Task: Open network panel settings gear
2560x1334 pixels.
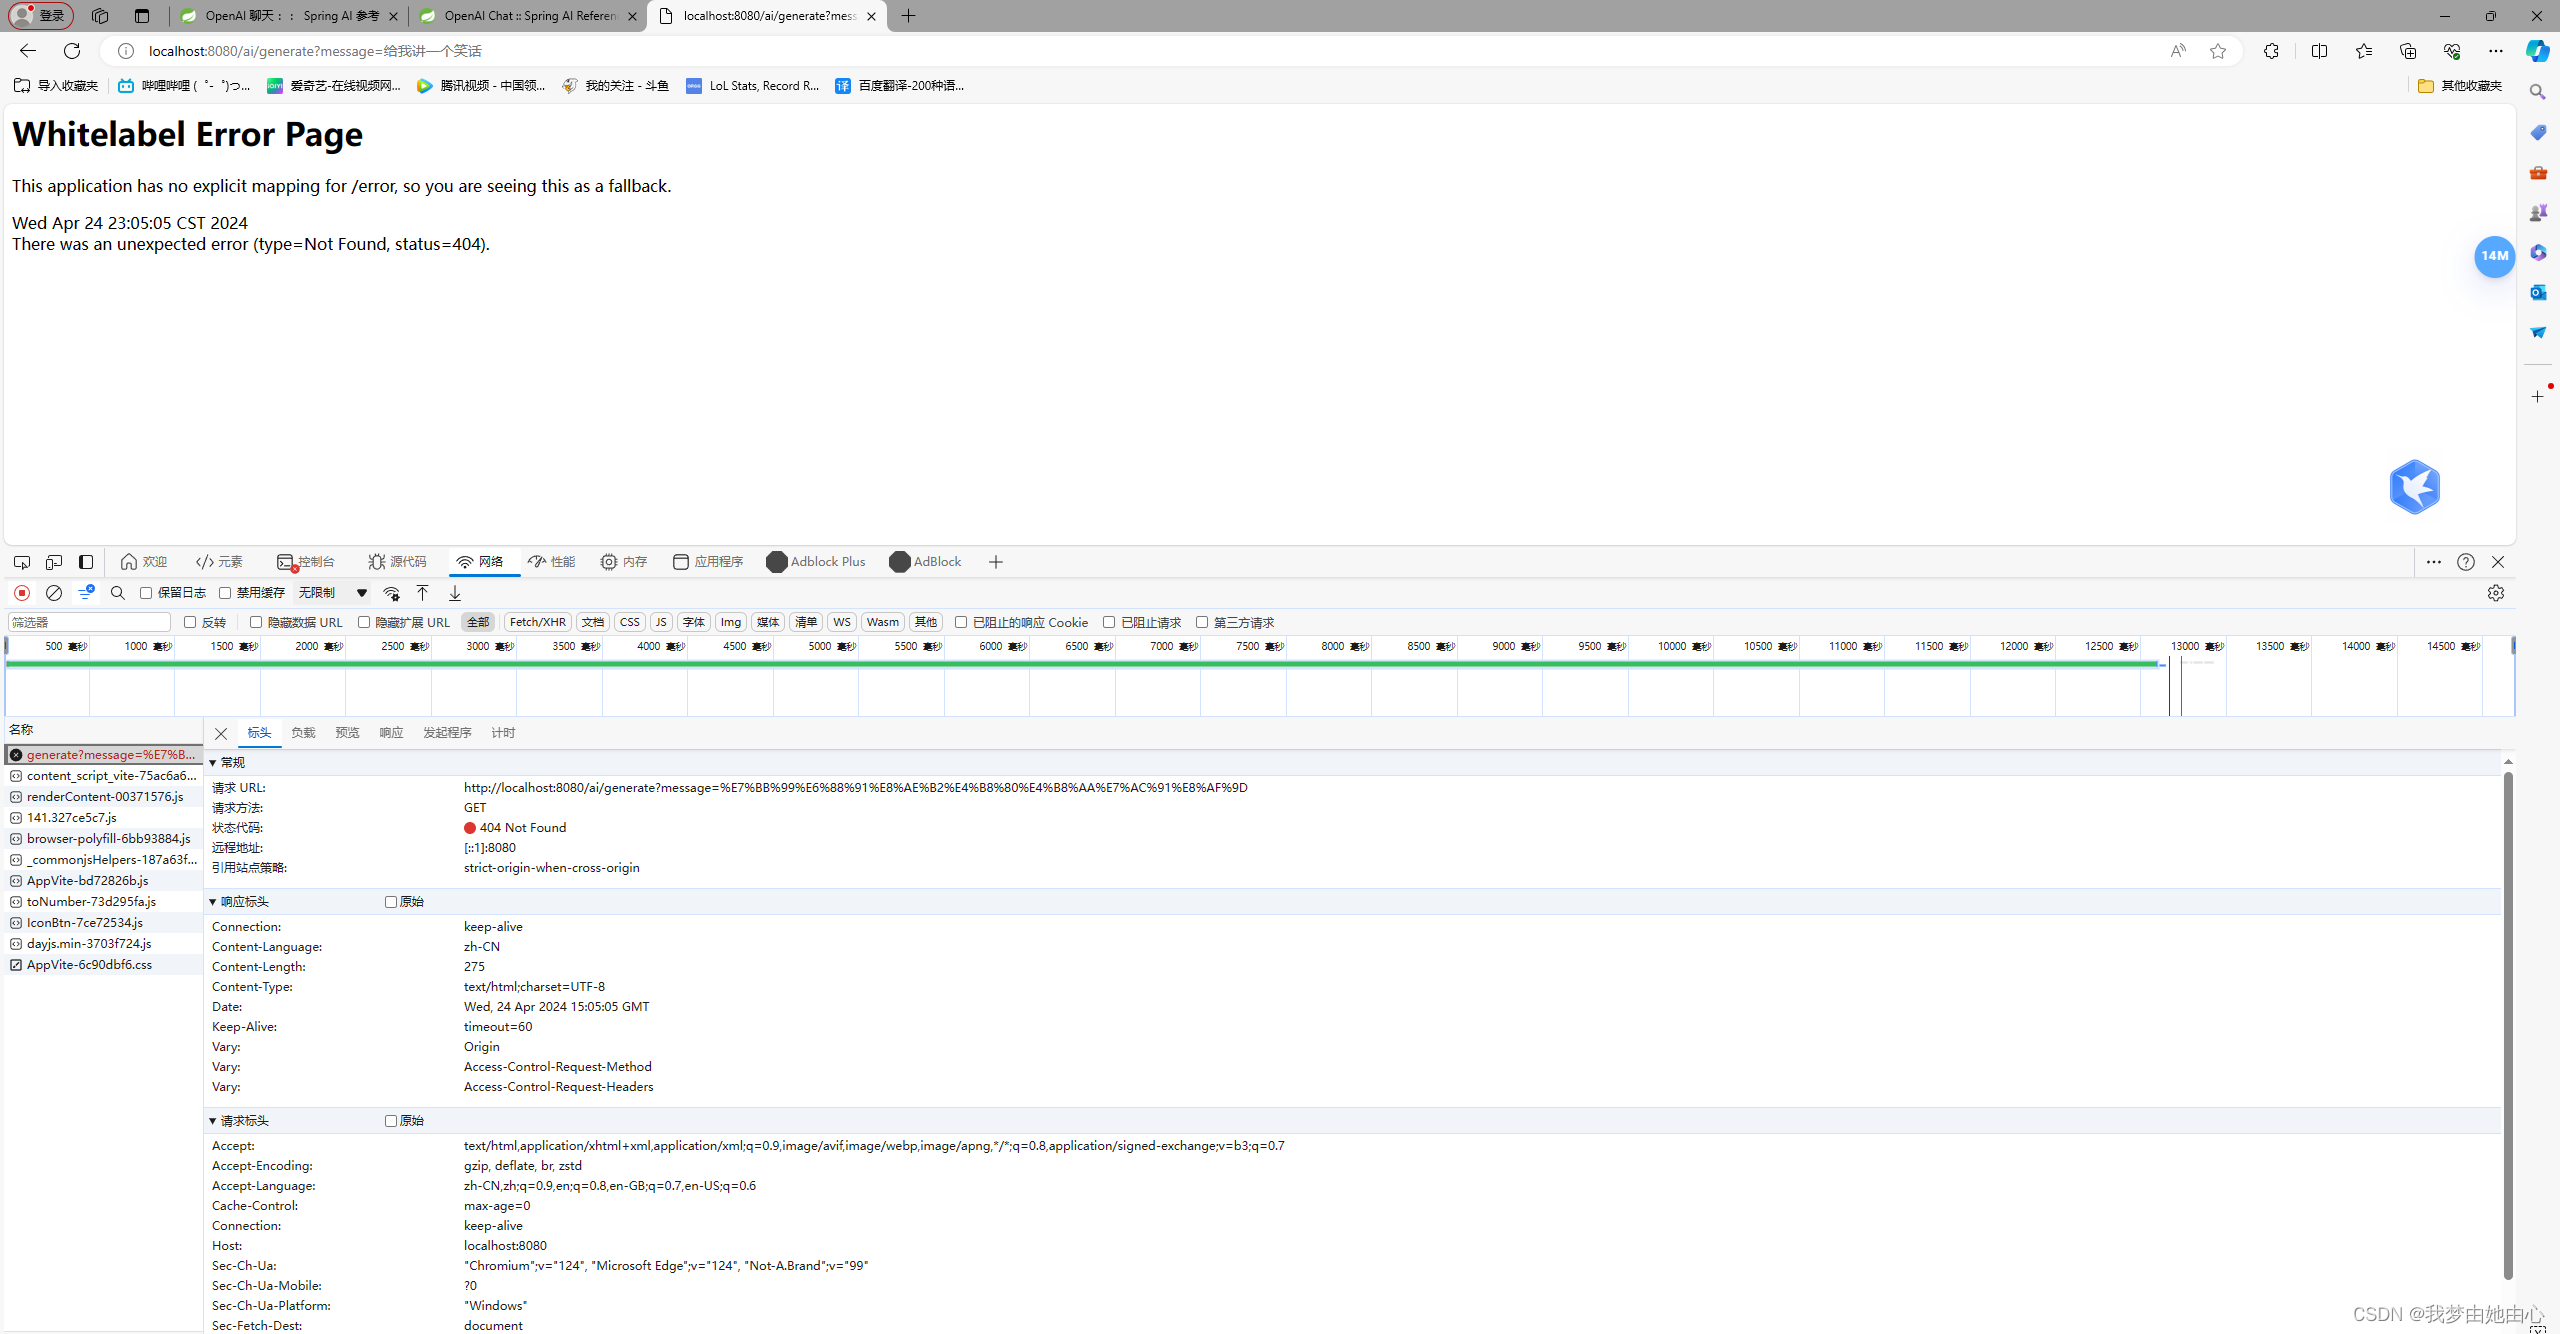Action: click(x=2496, y=593)
